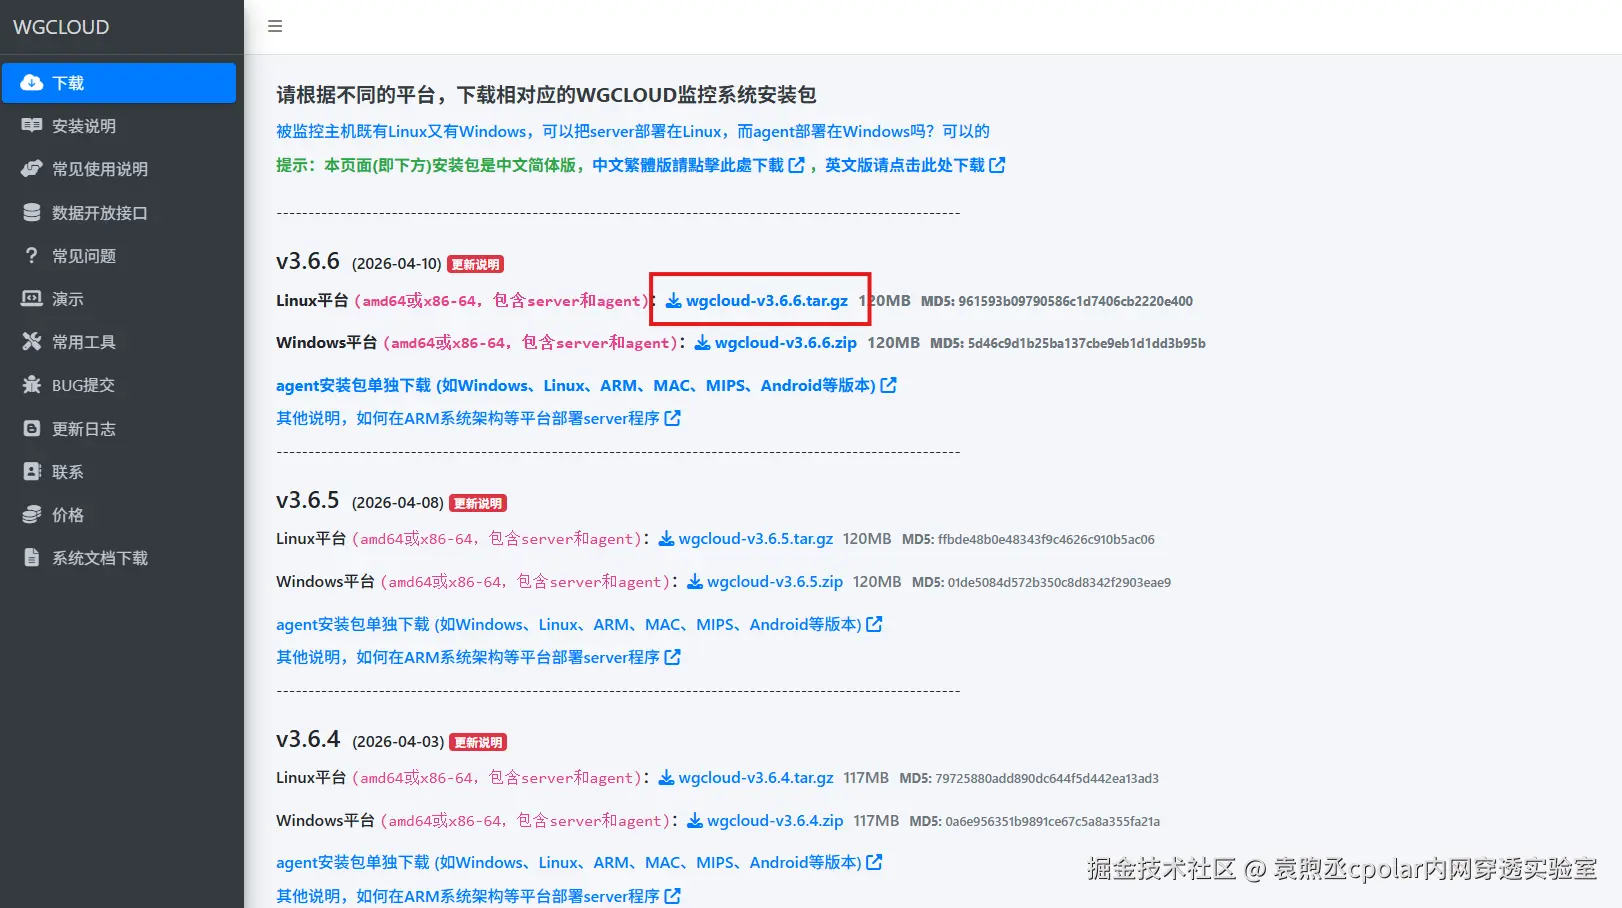Screen dimensions: 1622x908
Task: Select 数据开放接口 in the sidebar
Action: [x=119, y=212]
